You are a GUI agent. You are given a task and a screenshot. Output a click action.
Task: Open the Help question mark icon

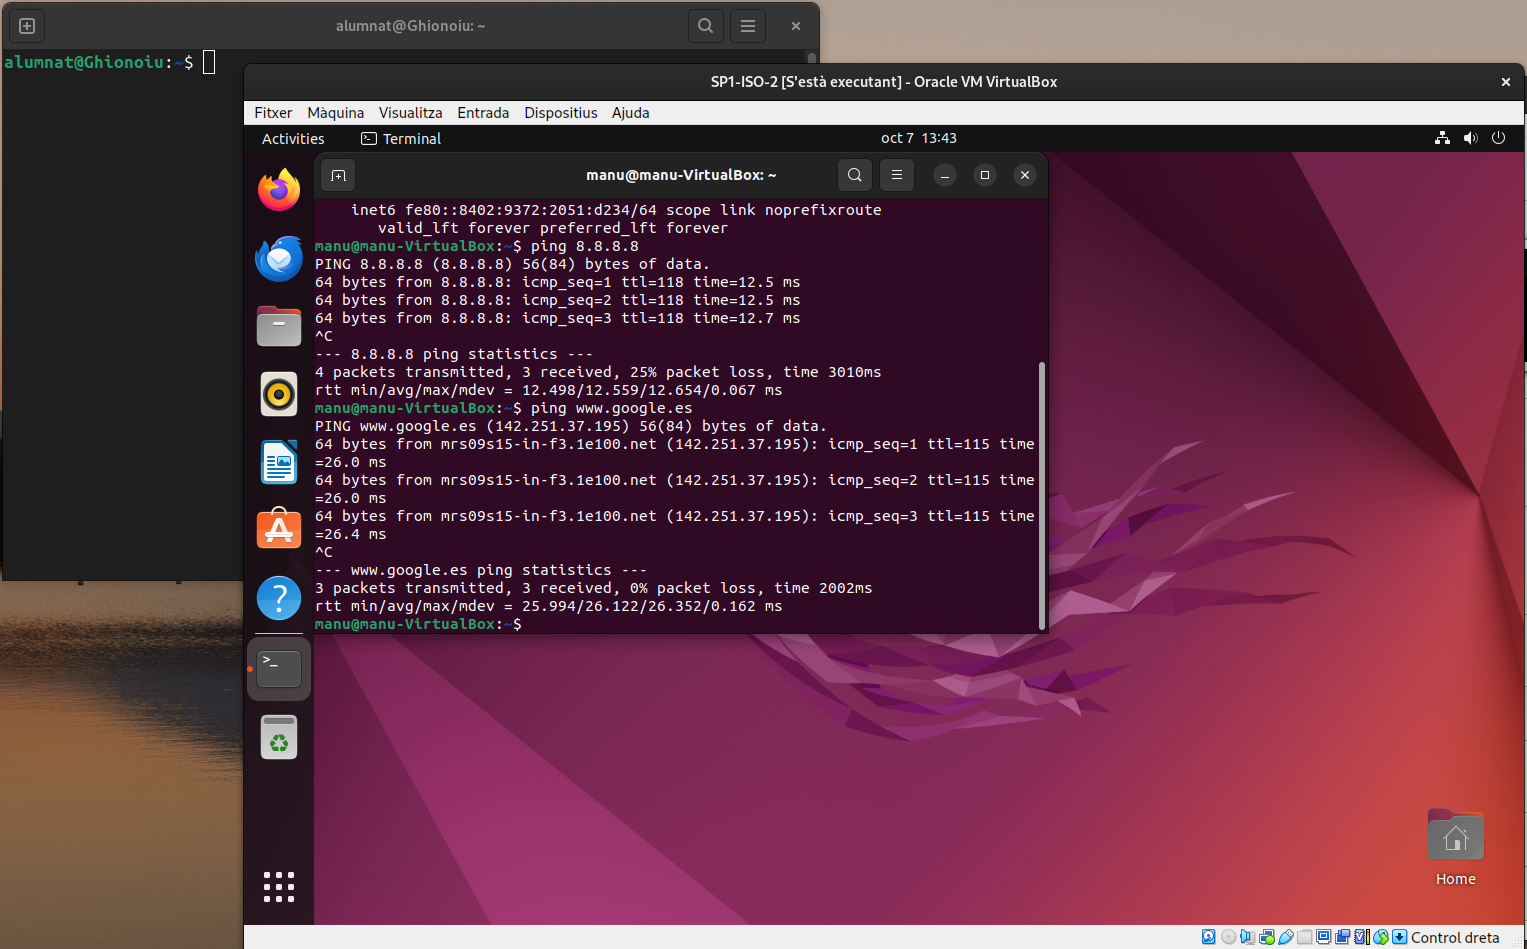point(279,598)
